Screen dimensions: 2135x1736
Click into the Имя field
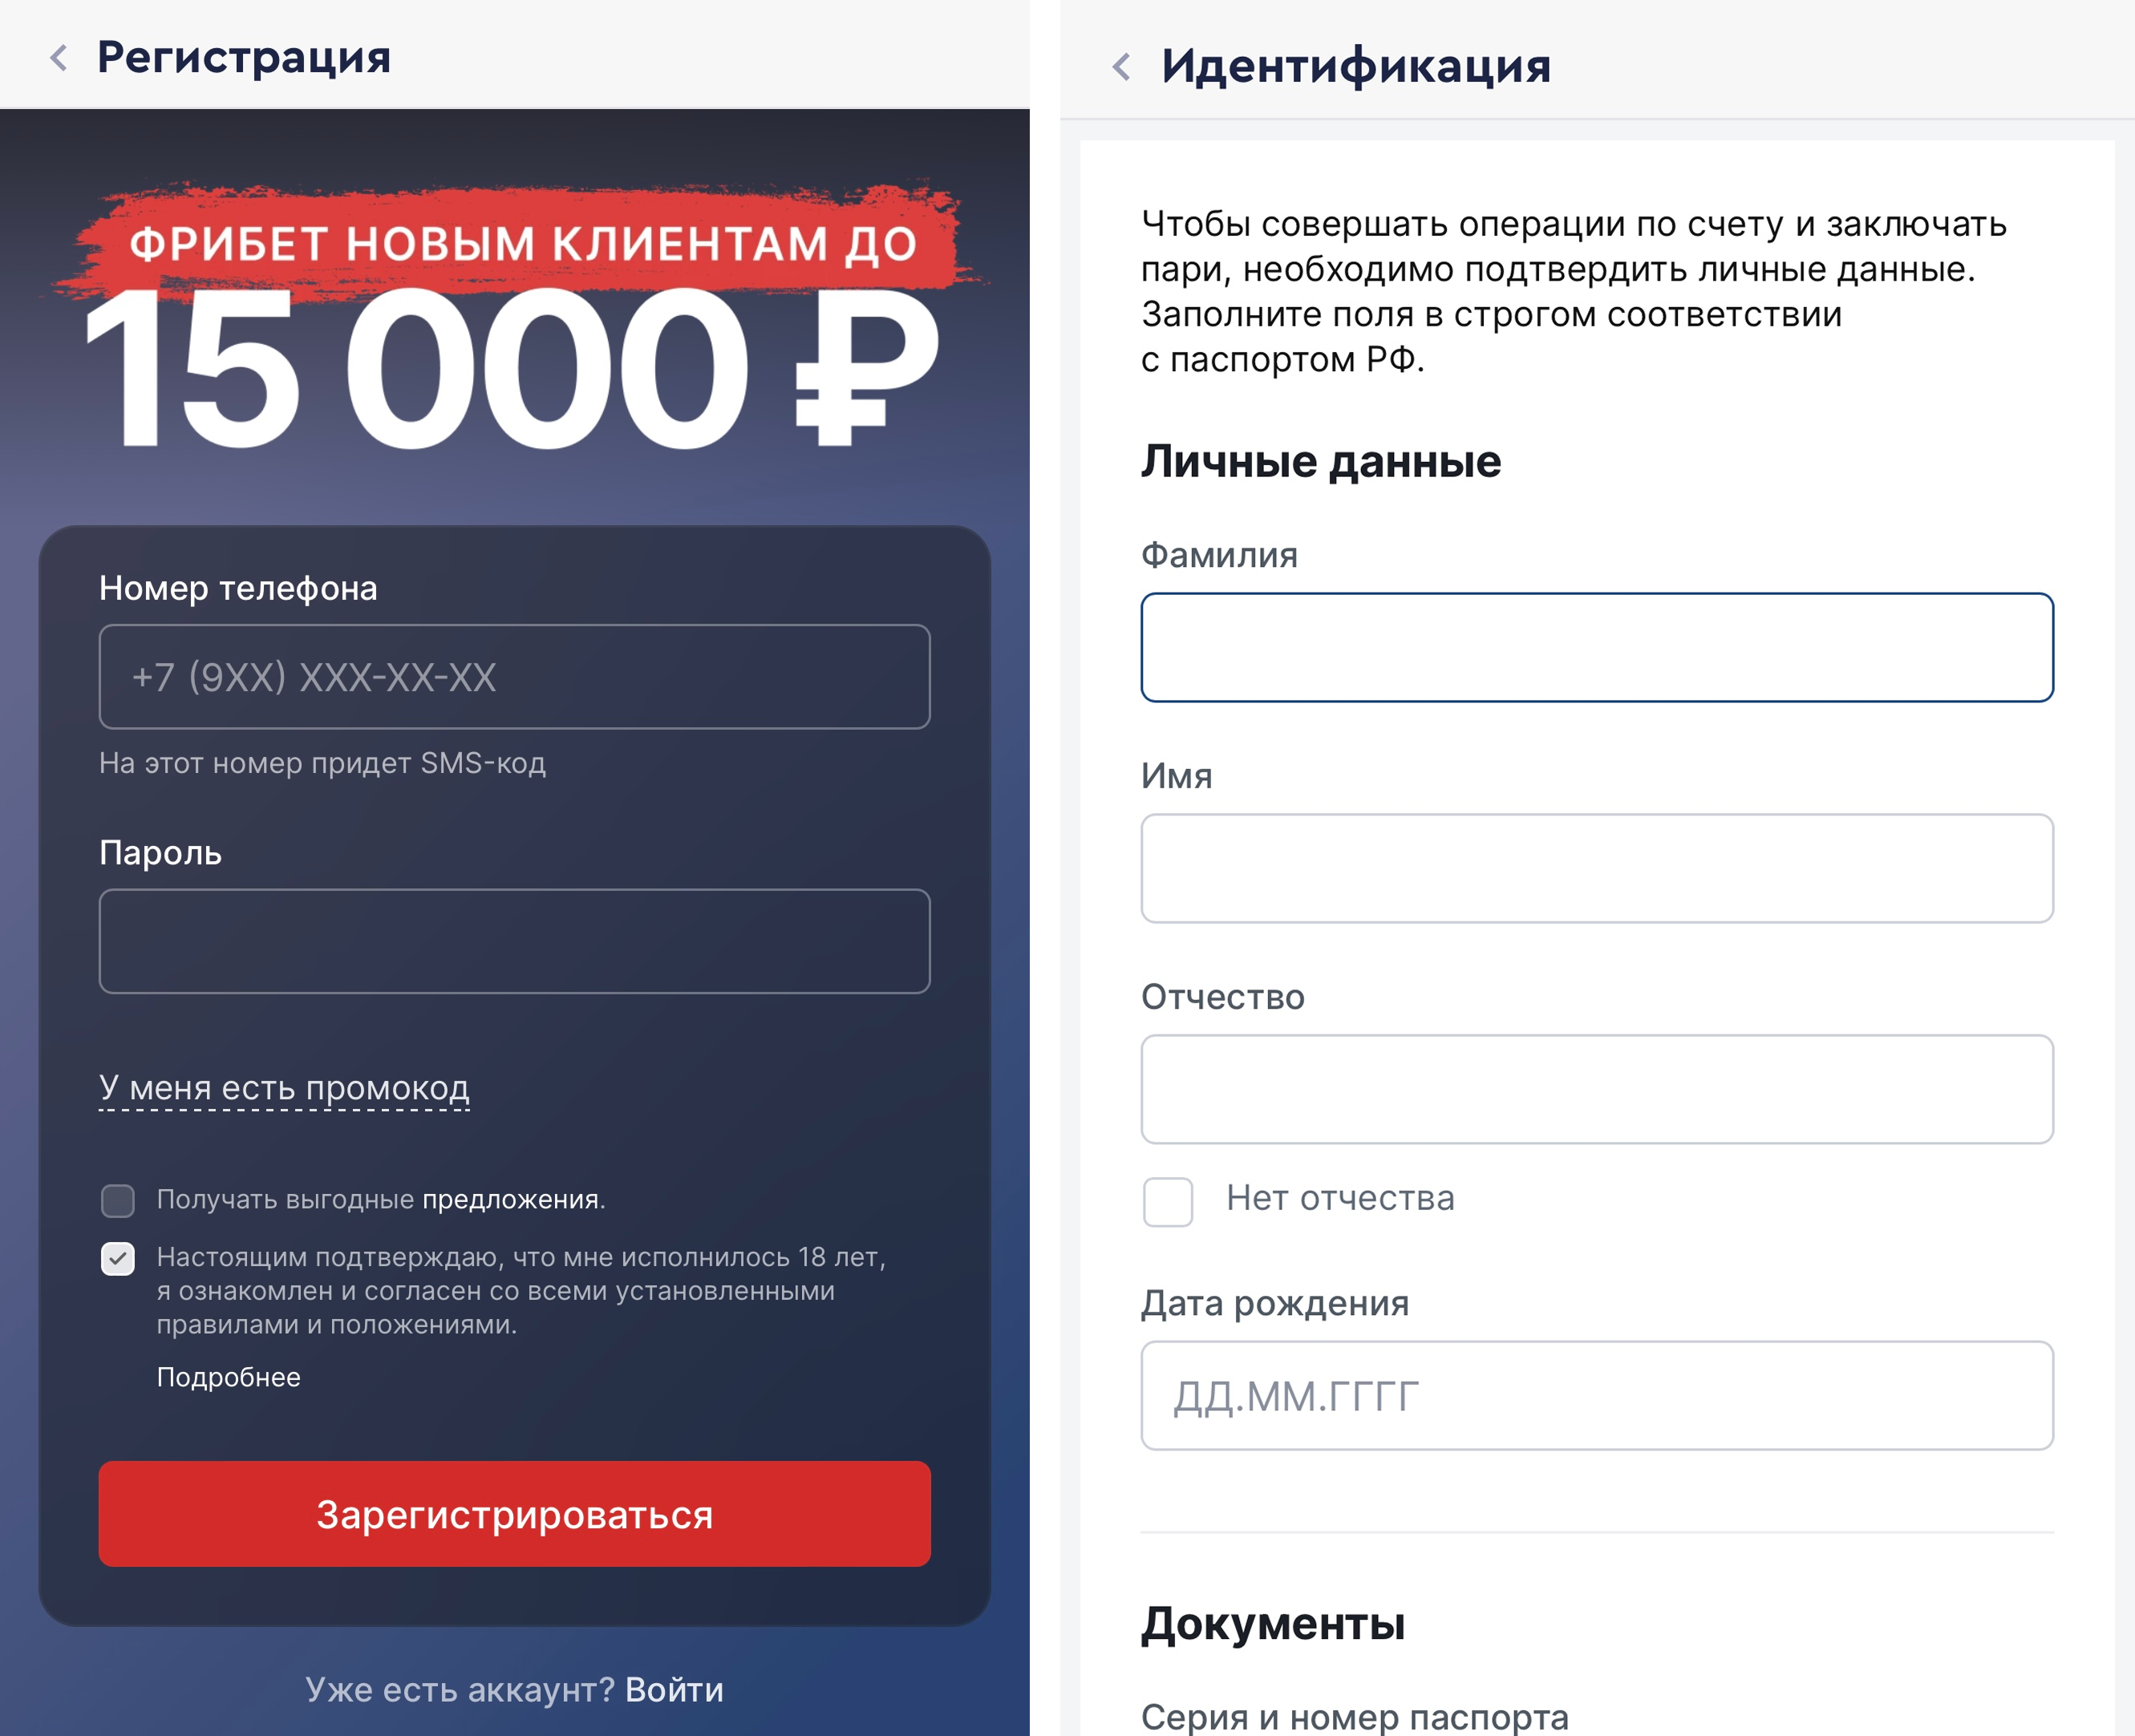1597,868
